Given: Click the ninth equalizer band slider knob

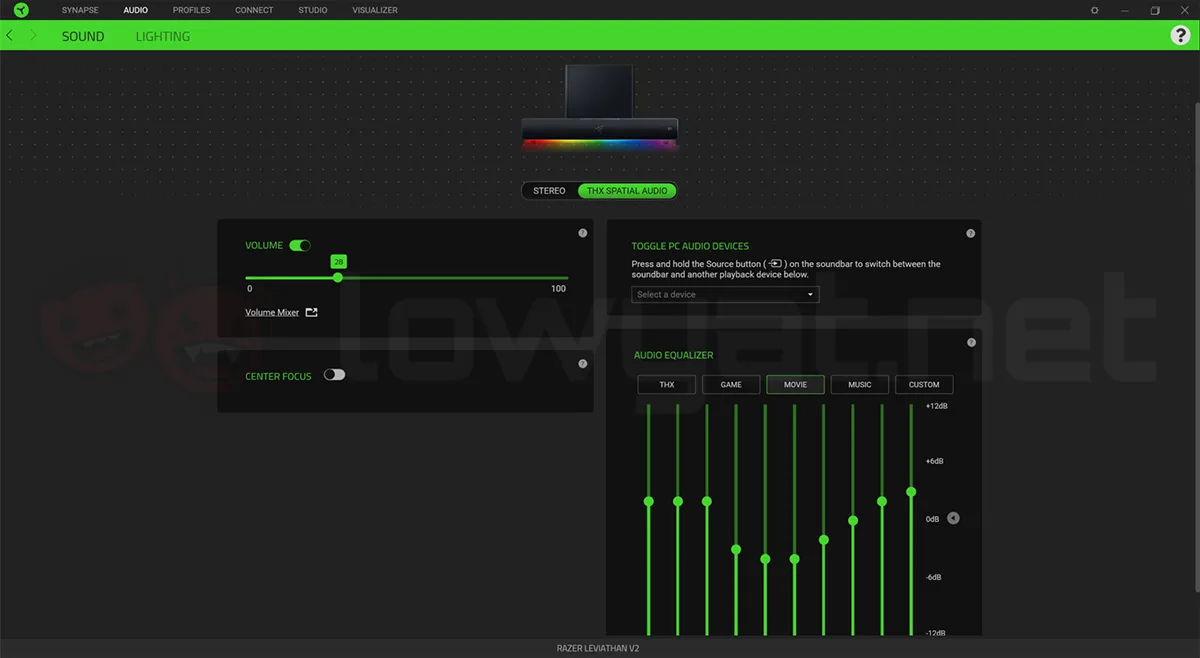Looking at the screenshot, I should [x=882, y=501].
